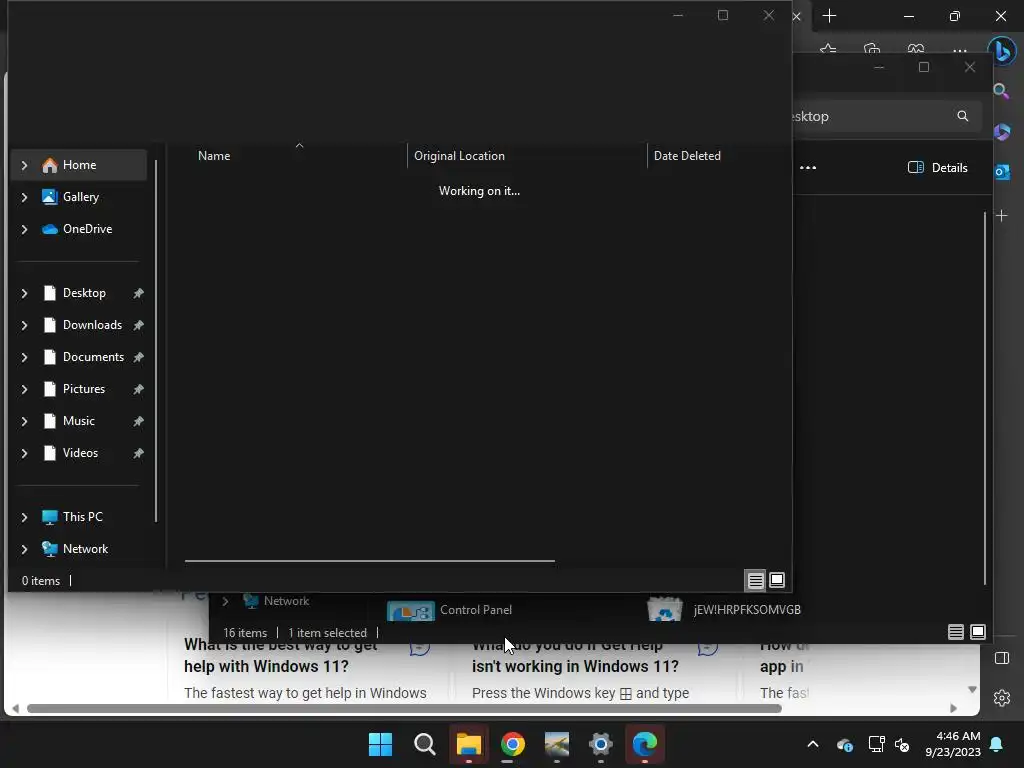This screenshot has width=1024, height=768.
Task: Open the pinned Music folder
Action: [78, 421]
